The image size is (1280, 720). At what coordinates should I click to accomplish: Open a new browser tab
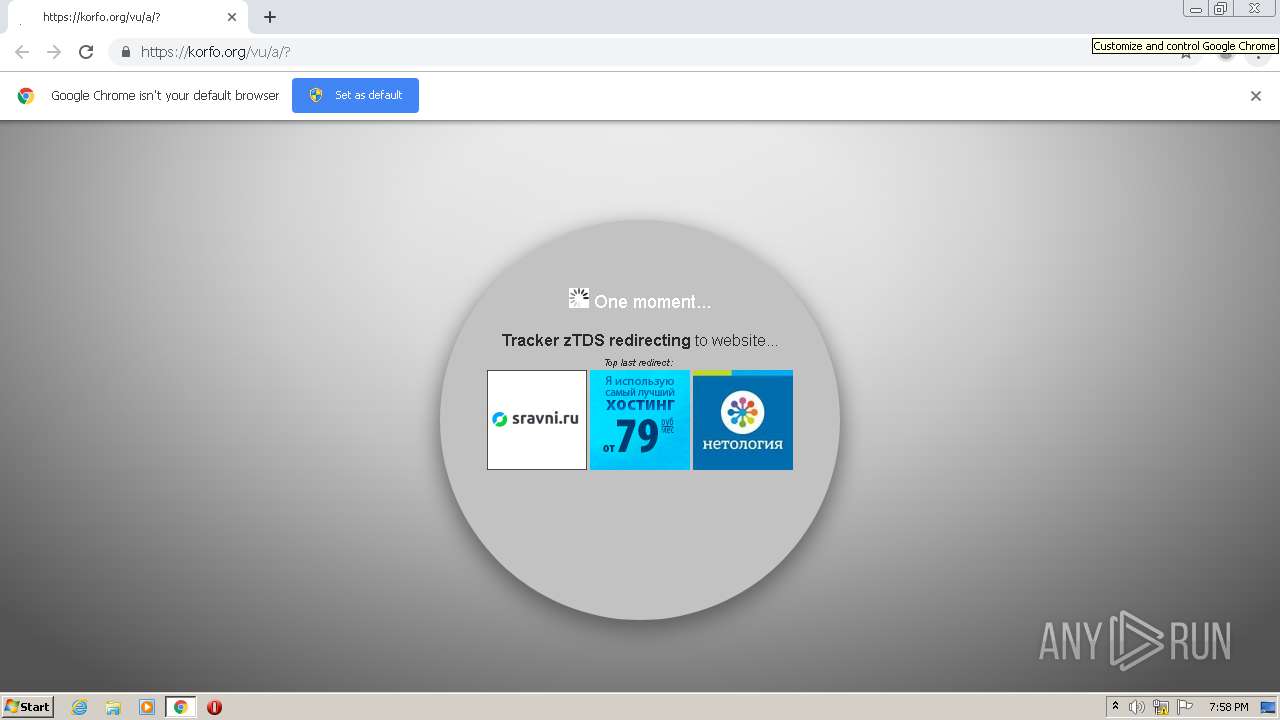click(270, 17)
